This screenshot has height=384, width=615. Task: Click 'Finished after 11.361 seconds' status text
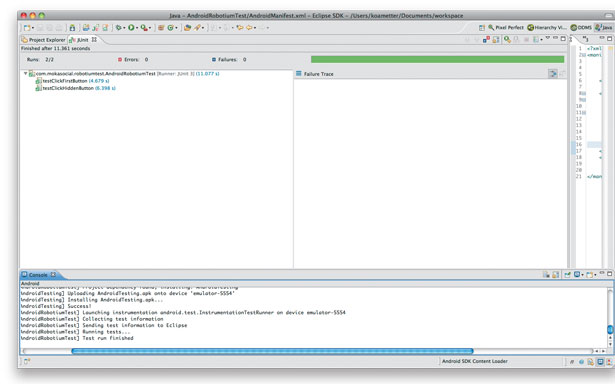click(x=55, y=48)
